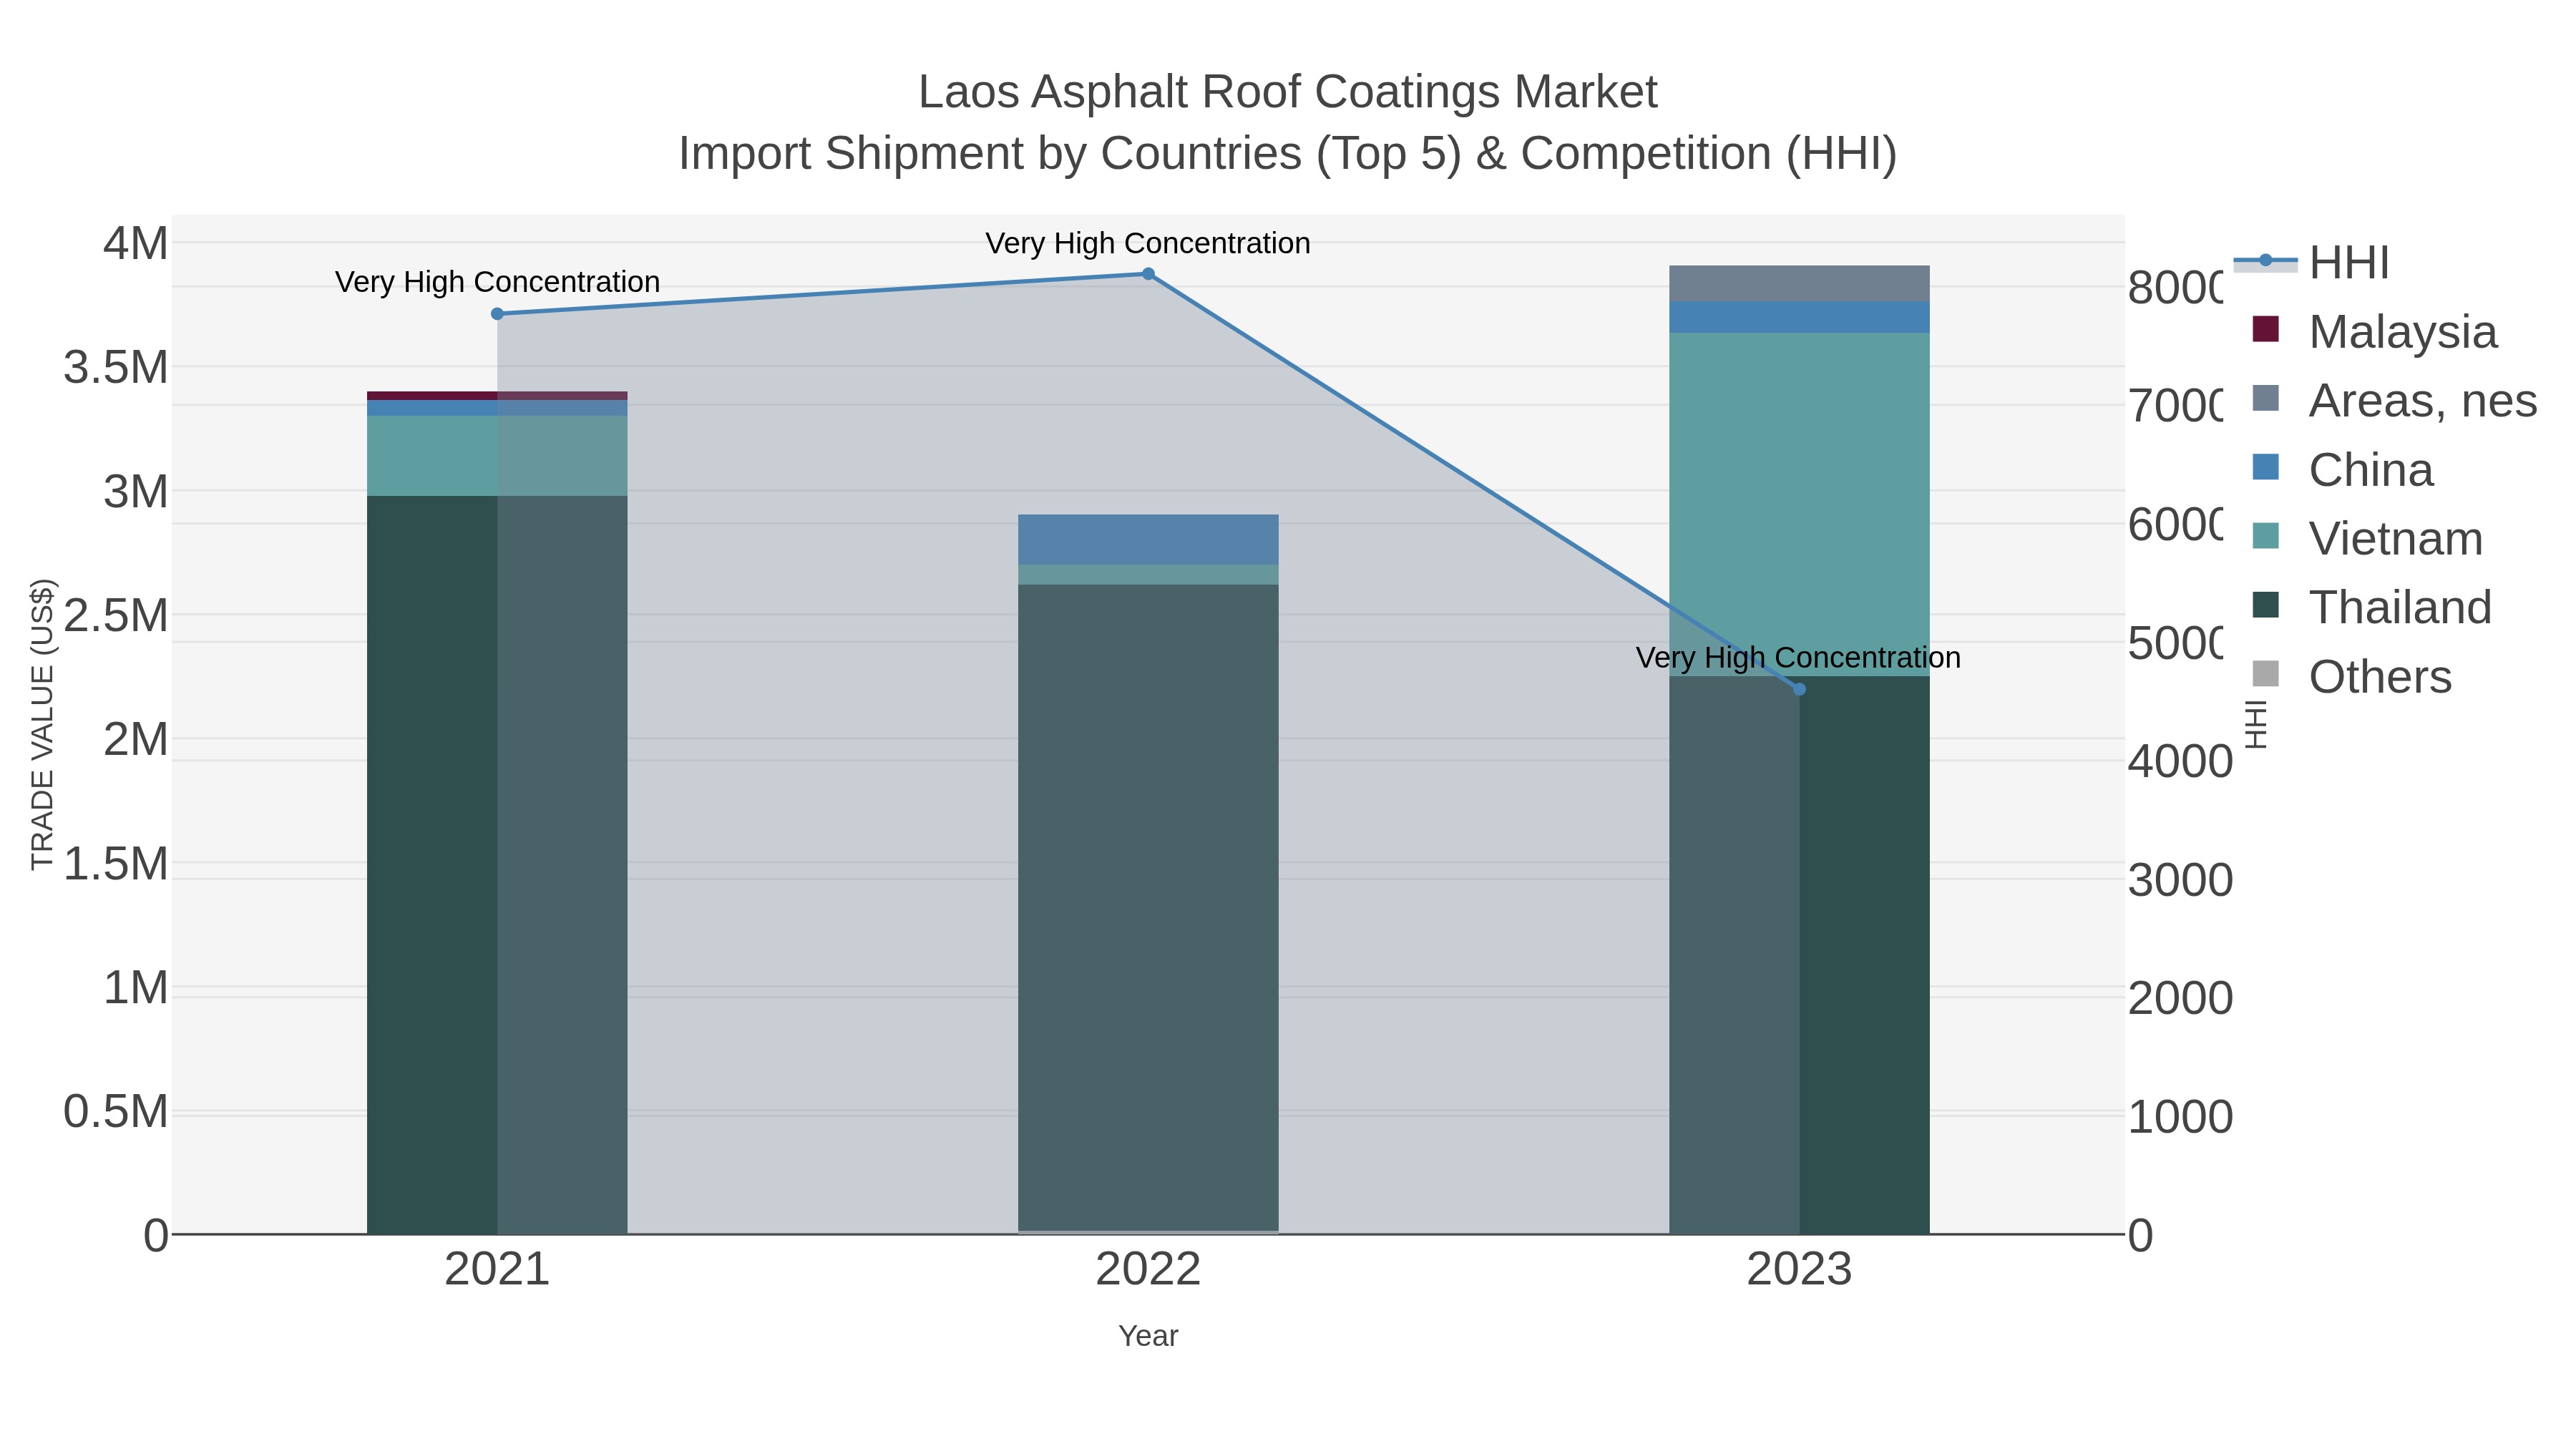The height and width of the screenshot is (1449, 2576).
Task: Click the Malaysia legend color swatch
Action: point(2265,329)
